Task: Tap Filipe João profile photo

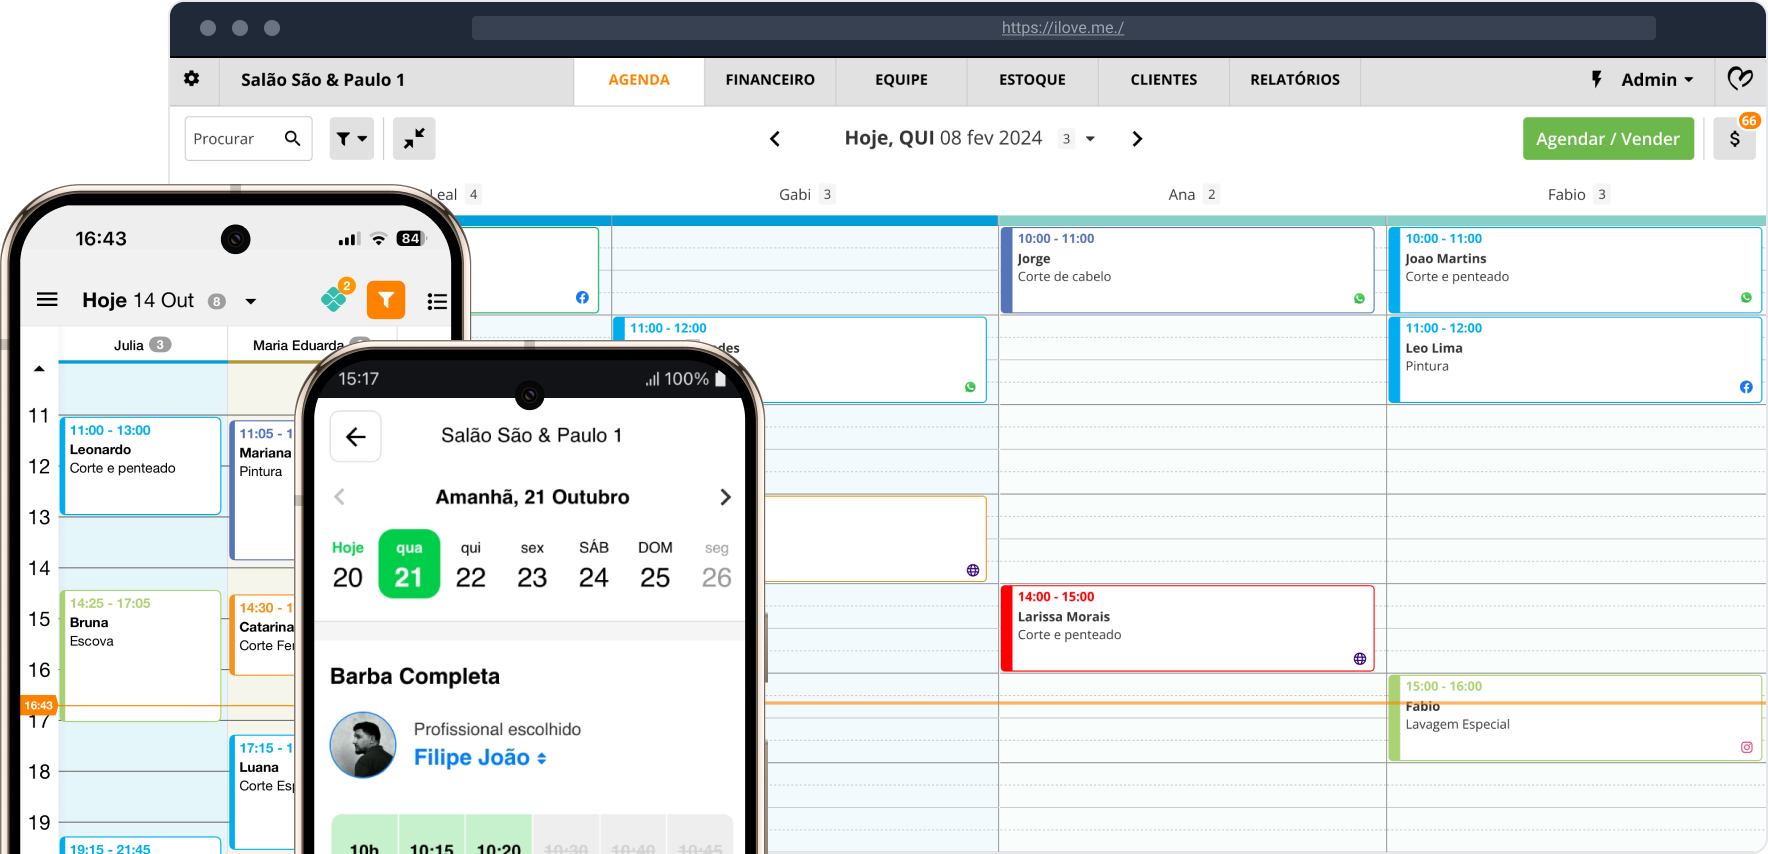Action: click(363, 745)
